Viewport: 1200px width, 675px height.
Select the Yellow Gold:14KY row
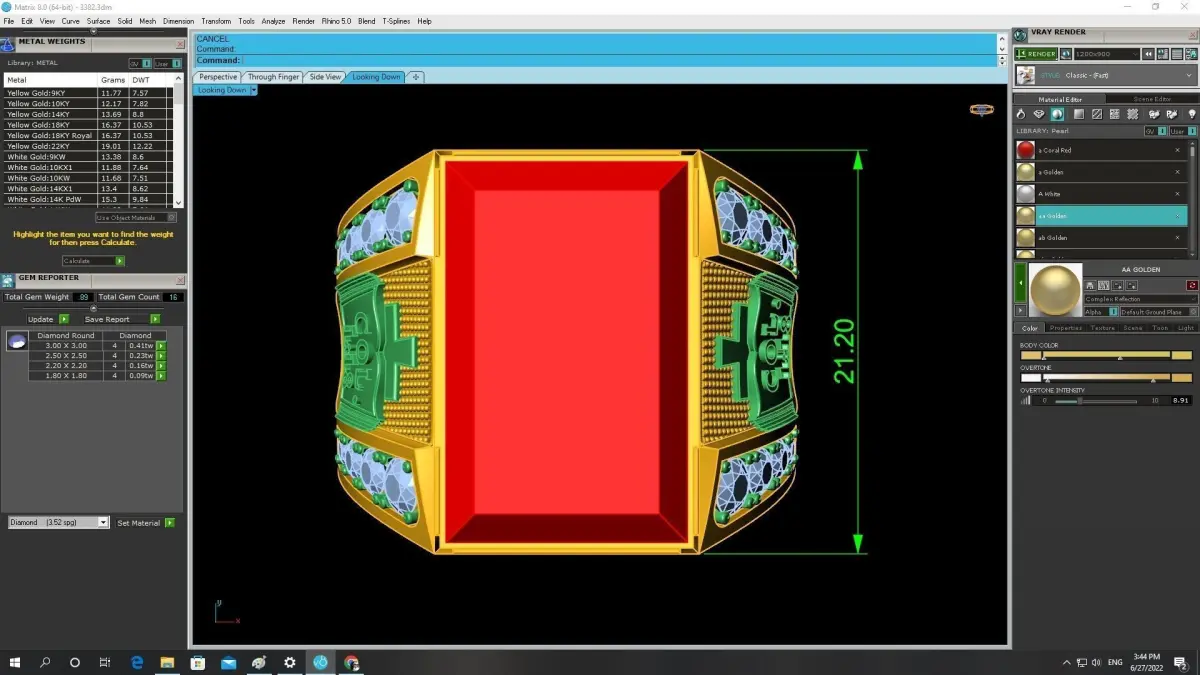(88, 114)
